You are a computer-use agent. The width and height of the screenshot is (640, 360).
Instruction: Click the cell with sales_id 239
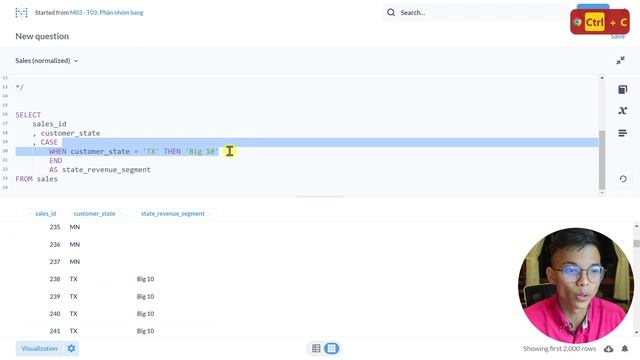55,296
